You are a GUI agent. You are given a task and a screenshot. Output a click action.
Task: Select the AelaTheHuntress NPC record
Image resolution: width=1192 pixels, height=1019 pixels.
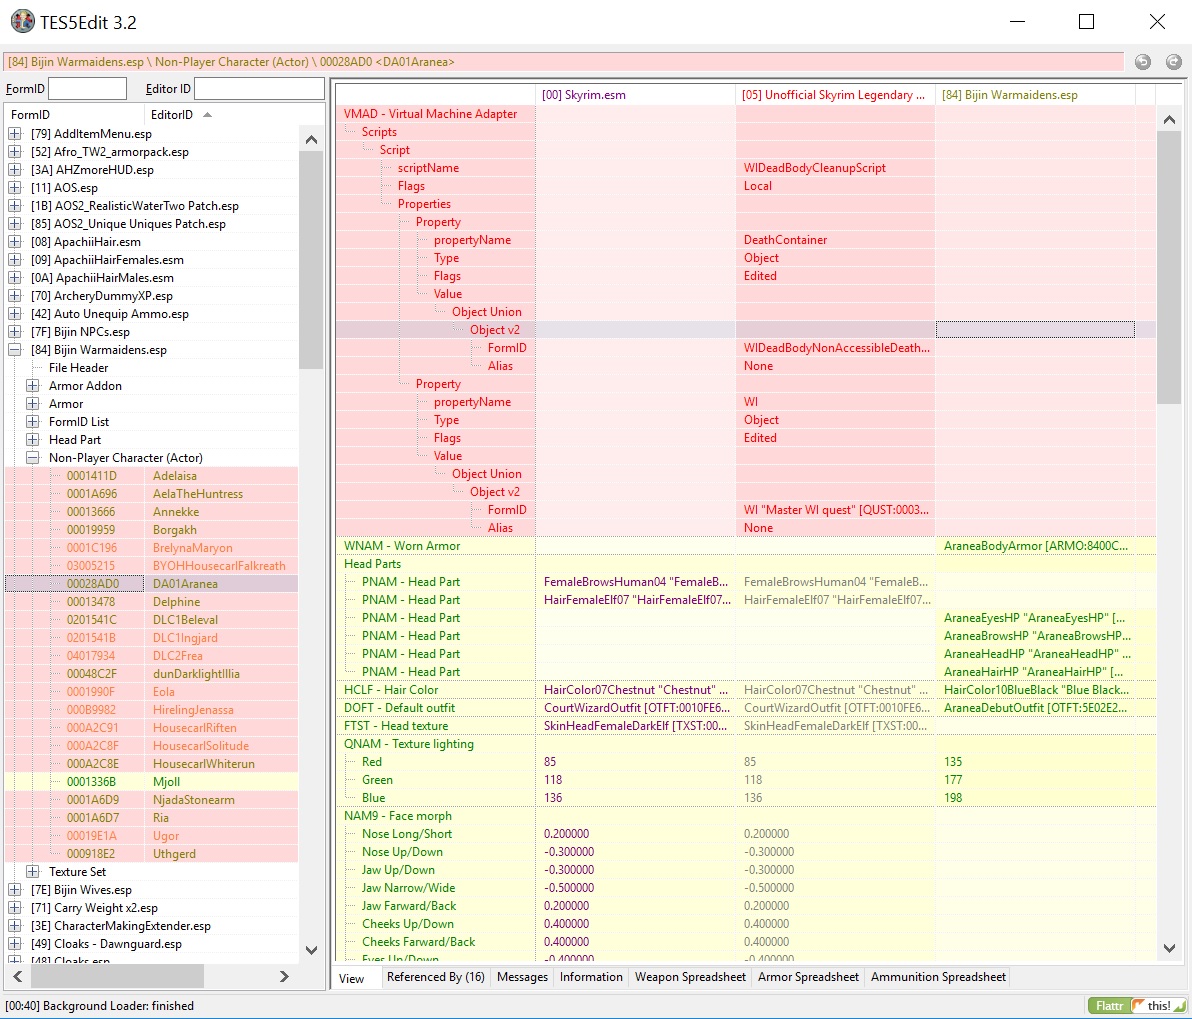click(x=151, y=494)
